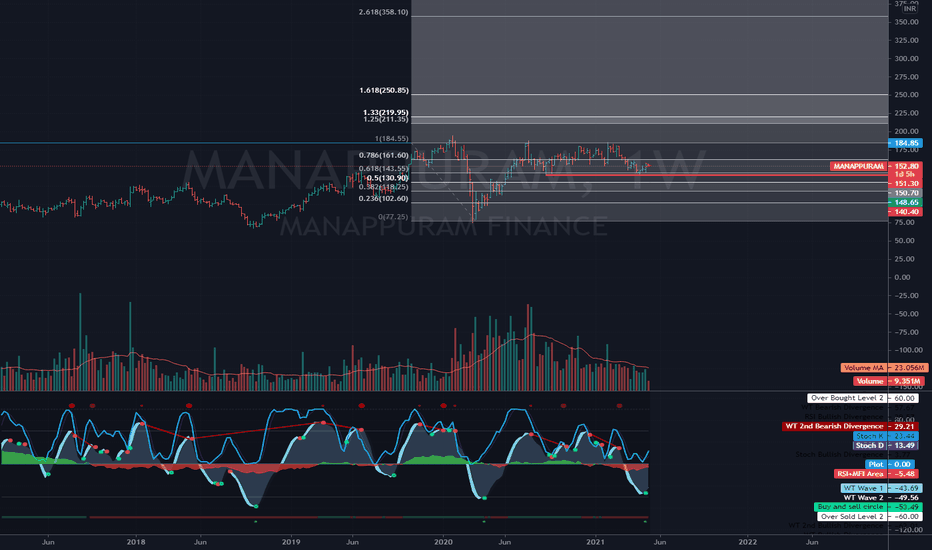The image size is (932, 550).
Task: Click the Volume 9.351M label
Action: click(x=889, y=381)
